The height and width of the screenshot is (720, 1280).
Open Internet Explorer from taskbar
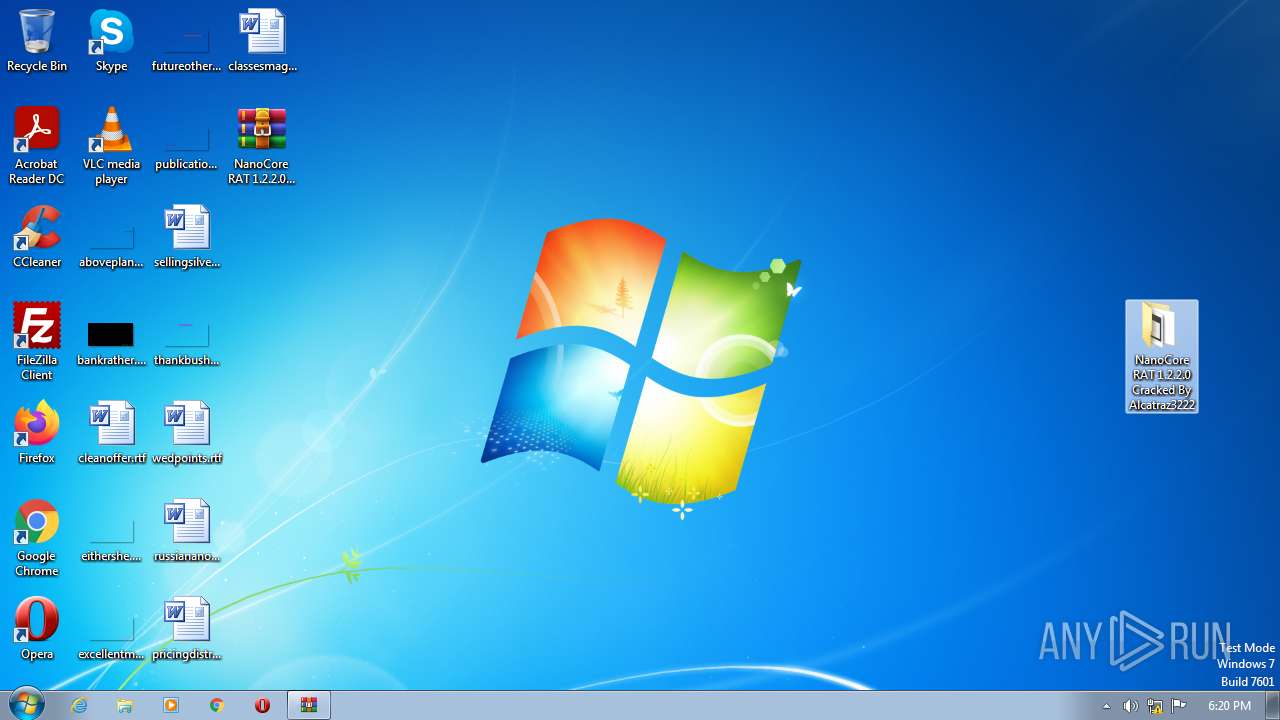coord(79,705)
